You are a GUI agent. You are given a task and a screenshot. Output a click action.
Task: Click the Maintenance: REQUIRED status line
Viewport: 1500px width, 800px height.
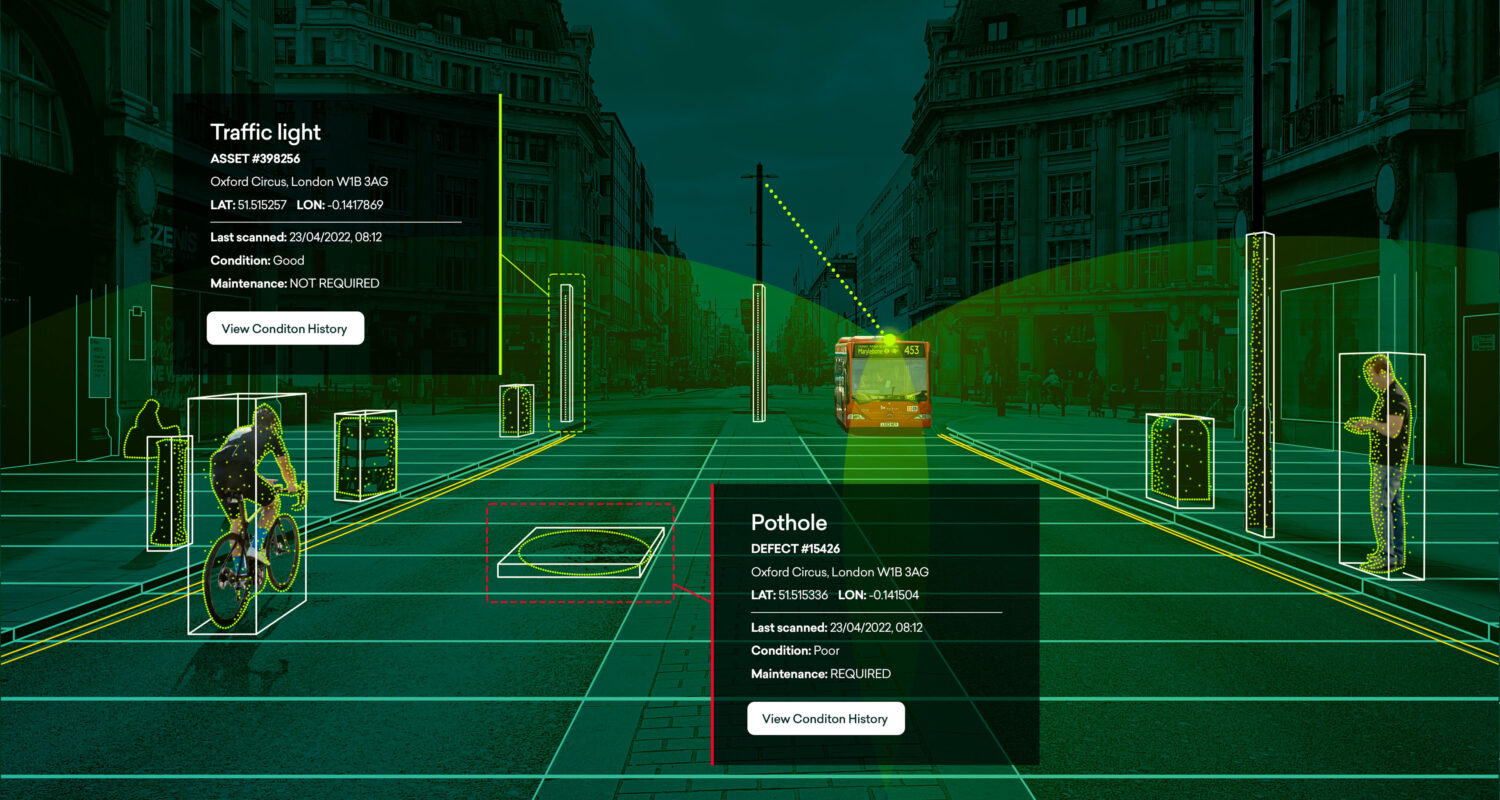(x=820, y=673)
